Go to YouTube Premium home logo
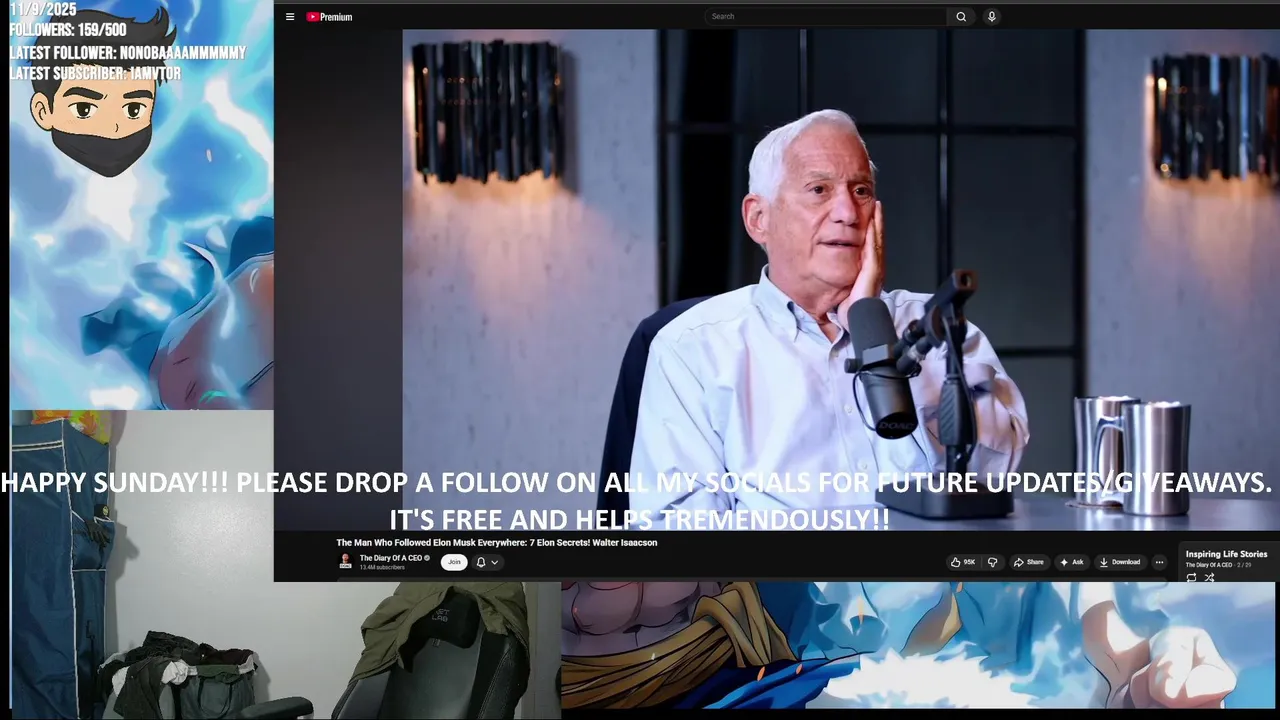Image resolution: width=1280 pixels, height=720 pixels. coord(329,17)
